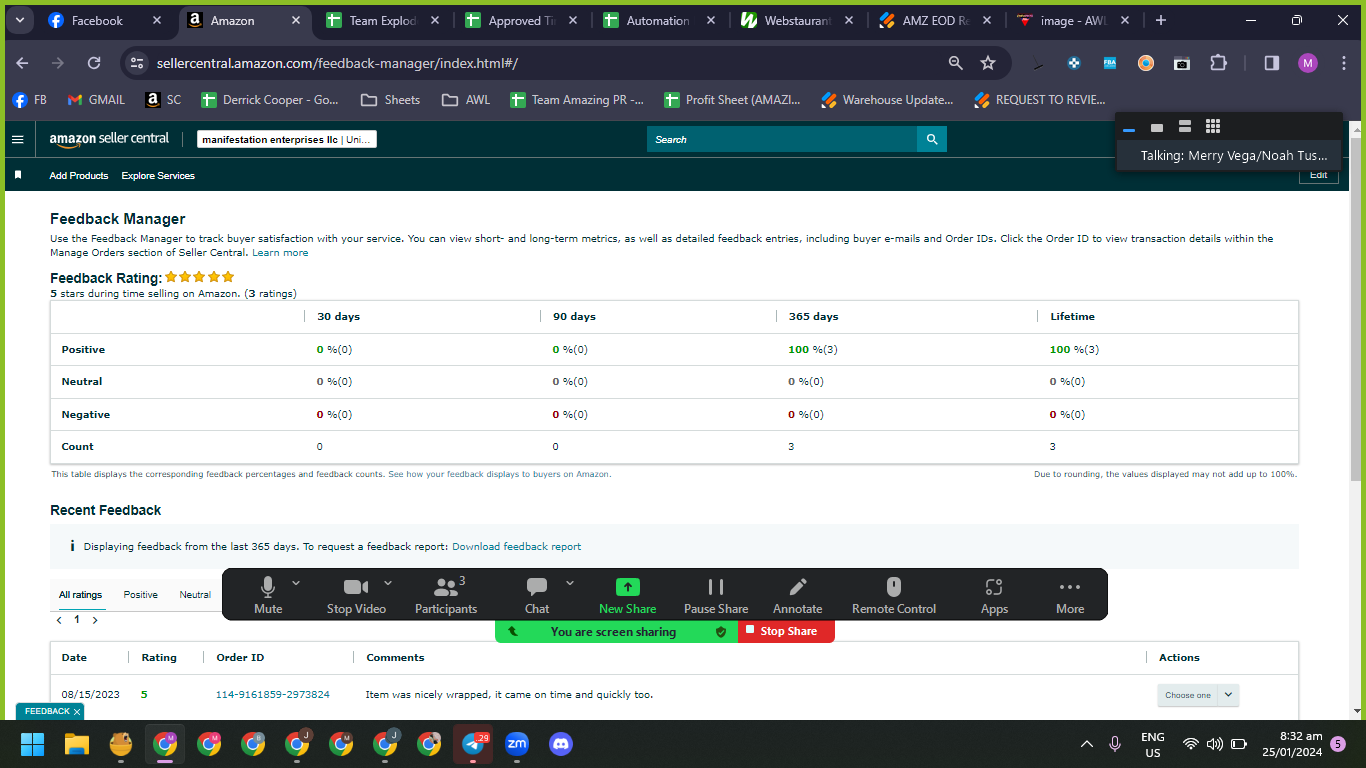Screen dimensions: 1366x768
Task: Go to the previous feedback page arrow
Action: (x=59, y=620)
